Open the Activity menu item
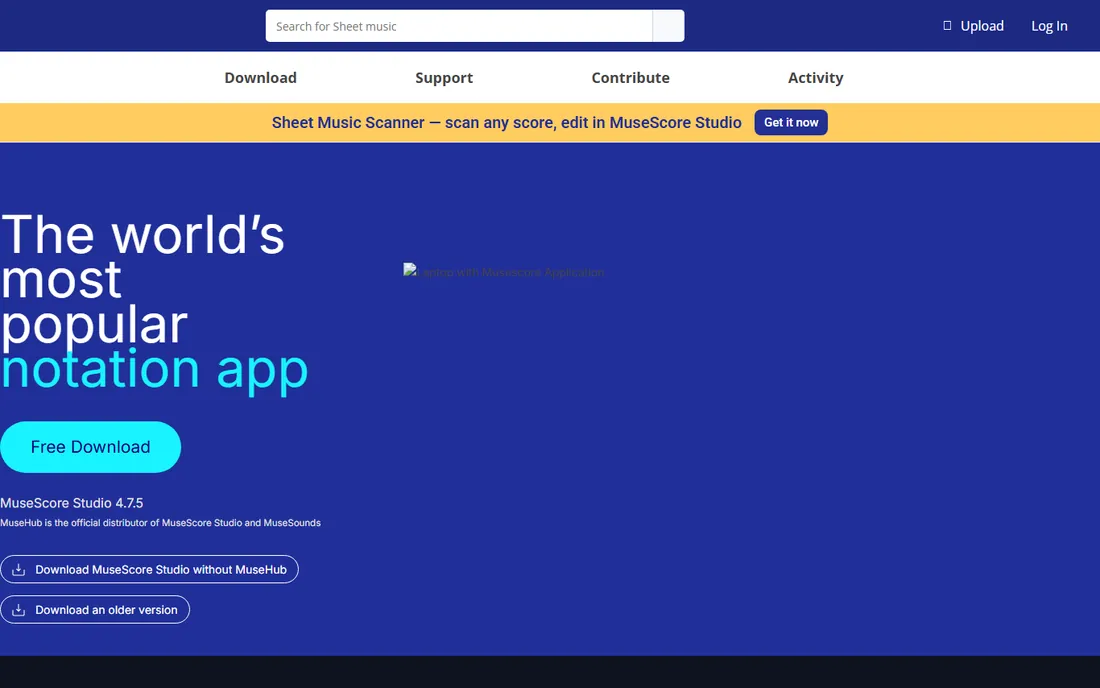 tap(815, 78)
